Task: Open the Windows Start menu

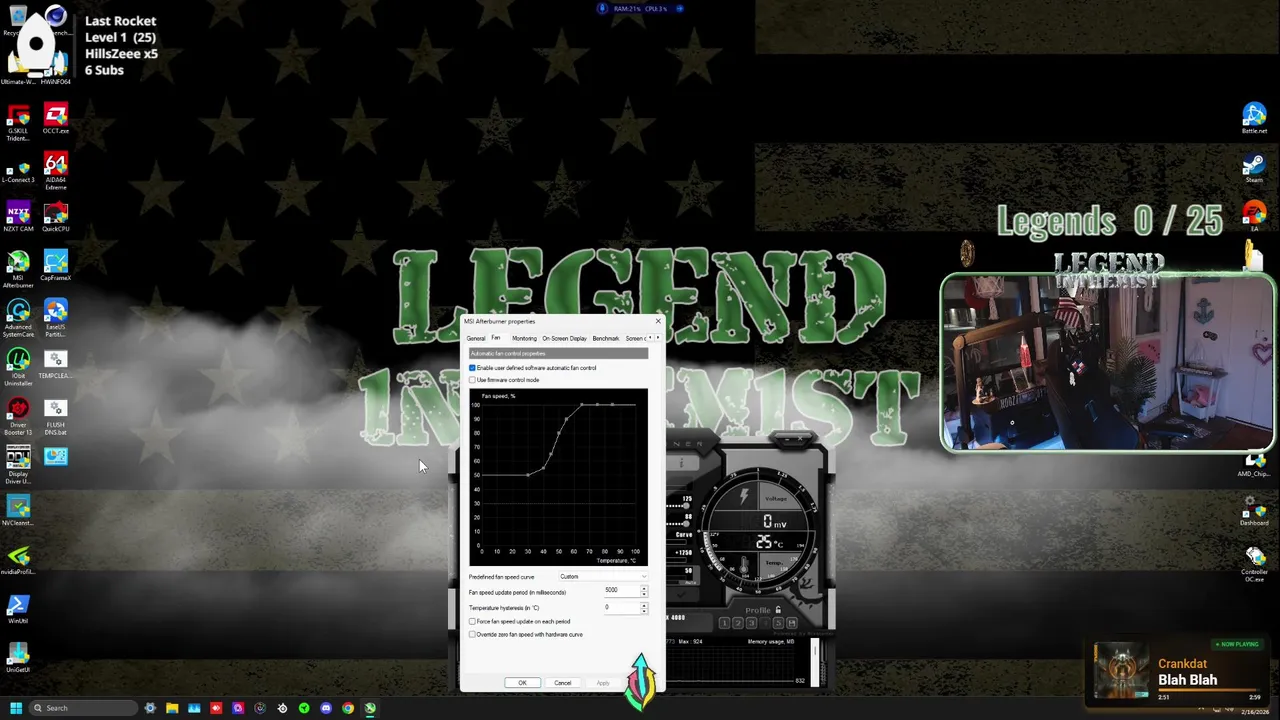Action: pyautogui.click(x=16, y=708)
